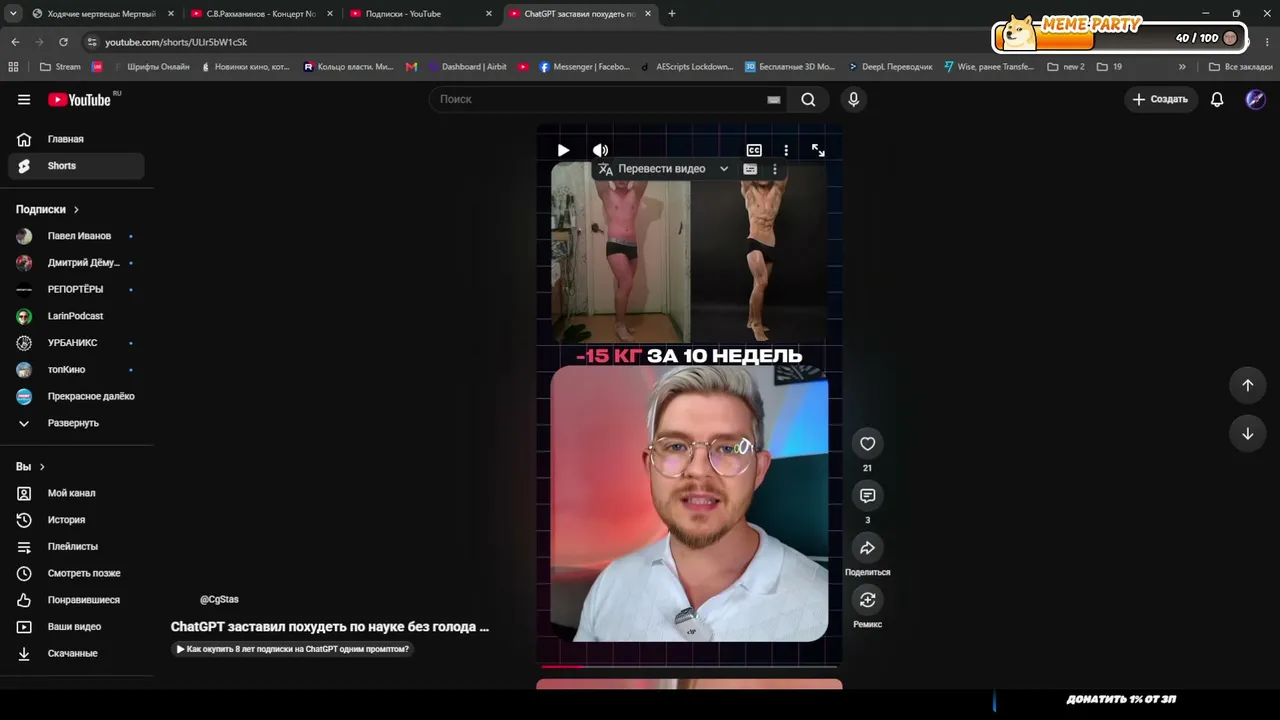Go to the previous Short
The image size is (1280, 720).
pos(1247,385)
